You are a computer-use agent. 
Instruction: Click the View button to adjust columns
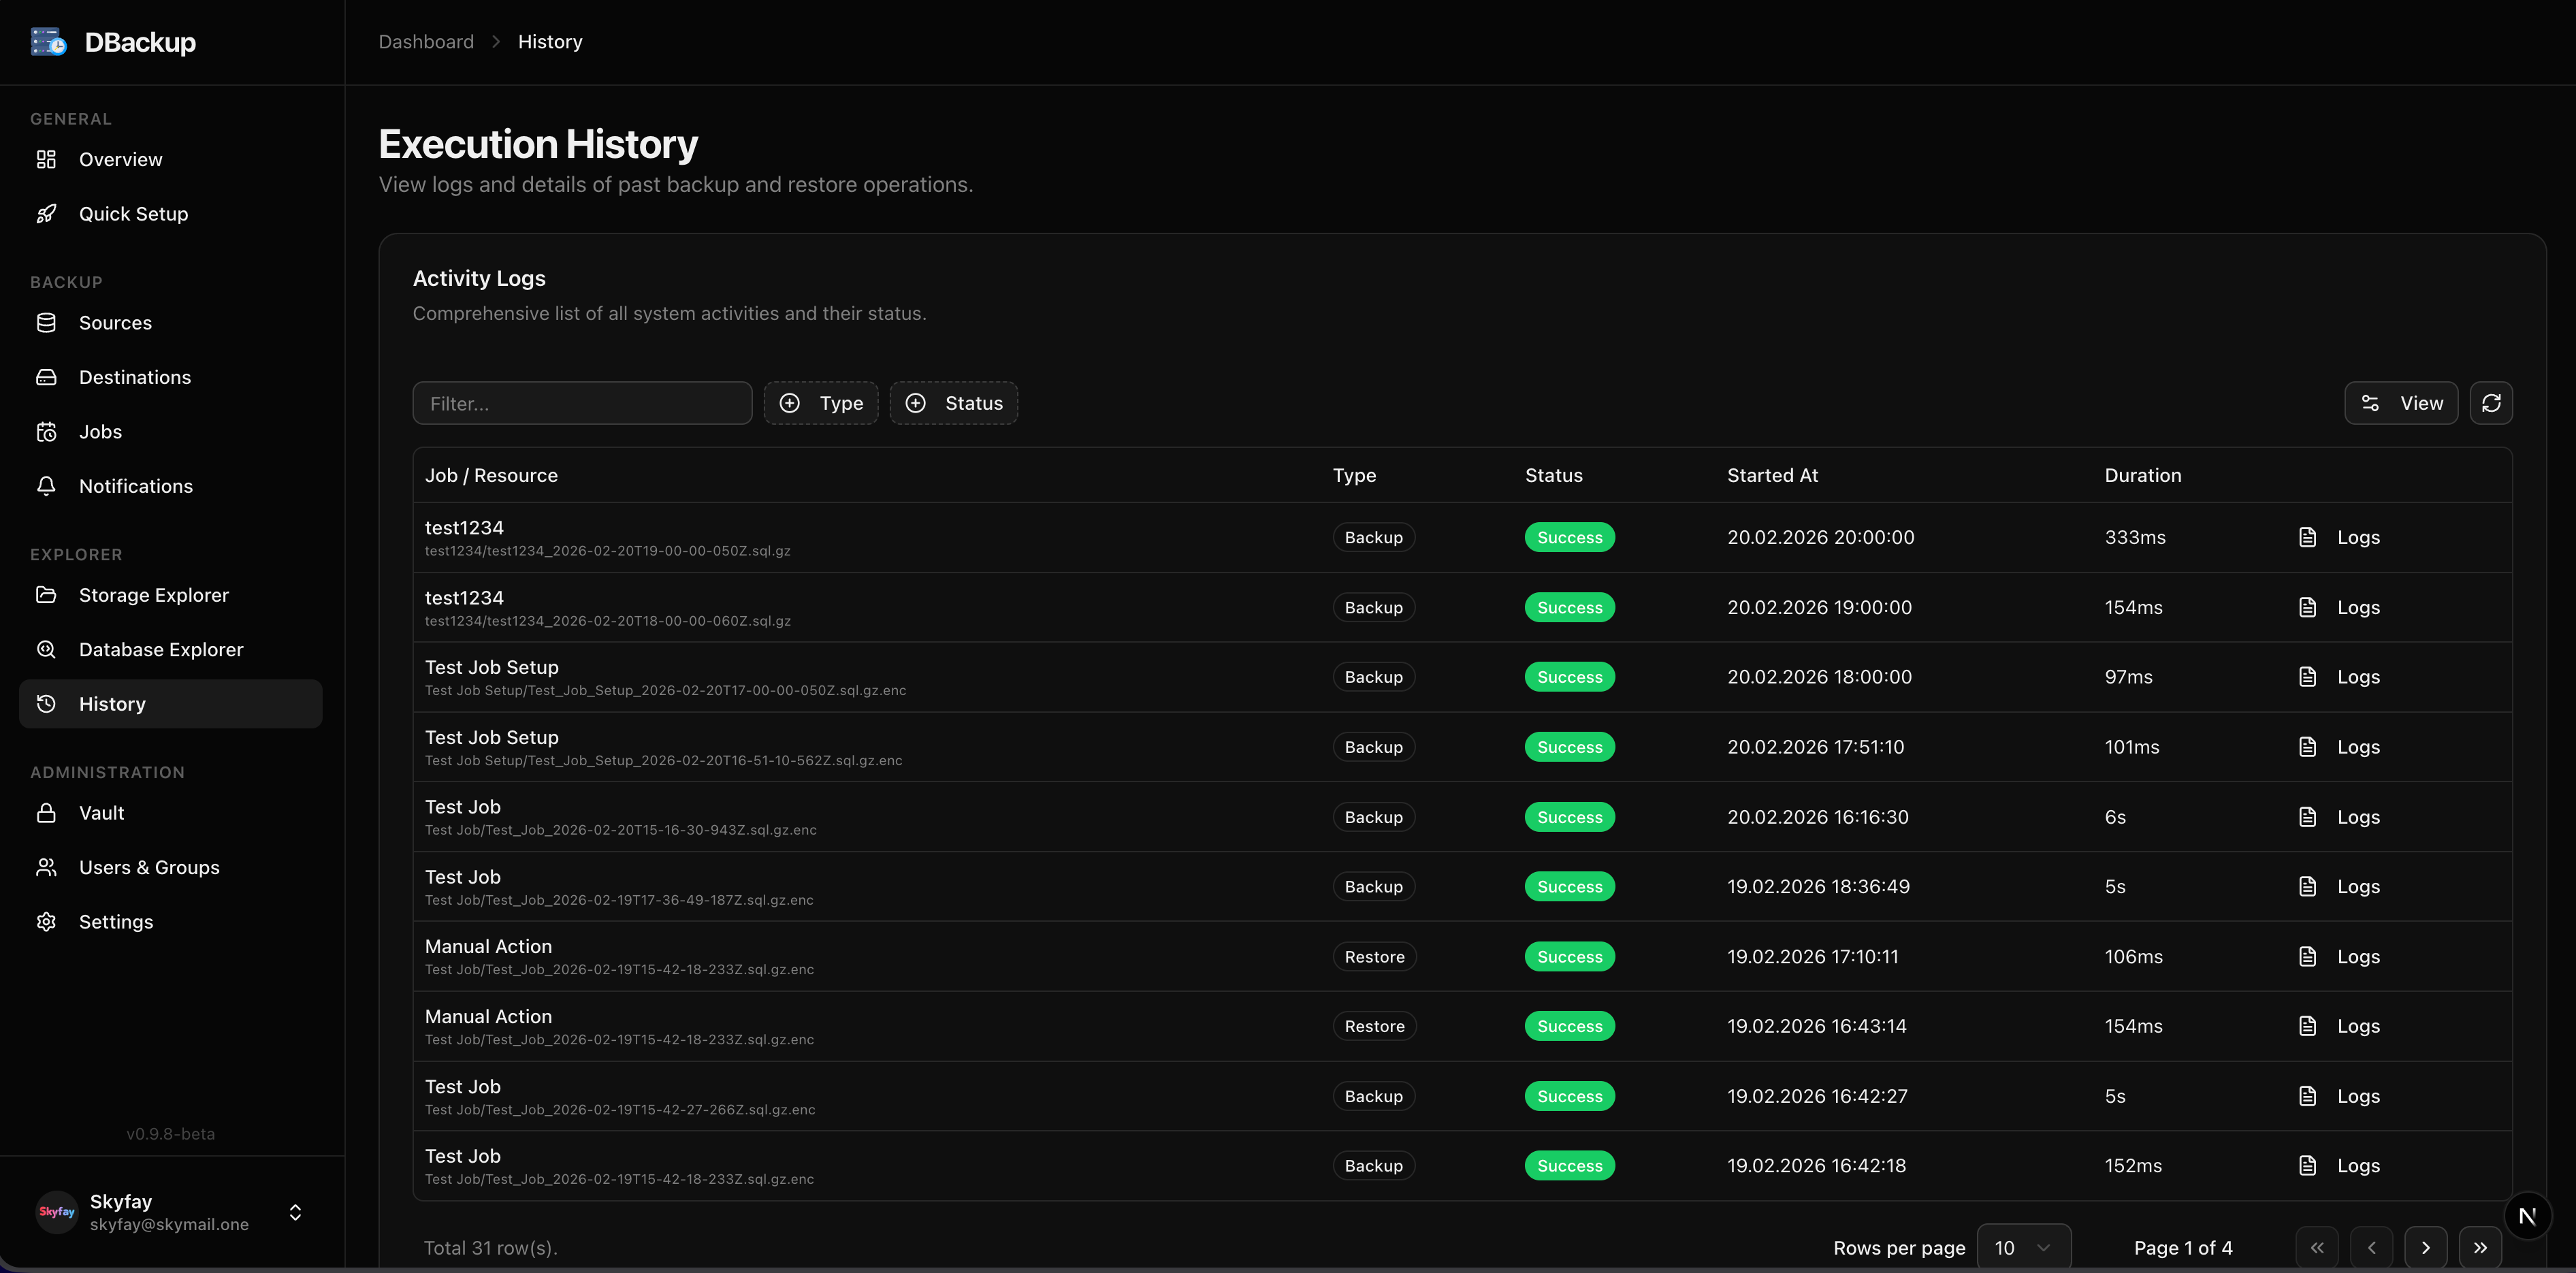pos(2402,403)
